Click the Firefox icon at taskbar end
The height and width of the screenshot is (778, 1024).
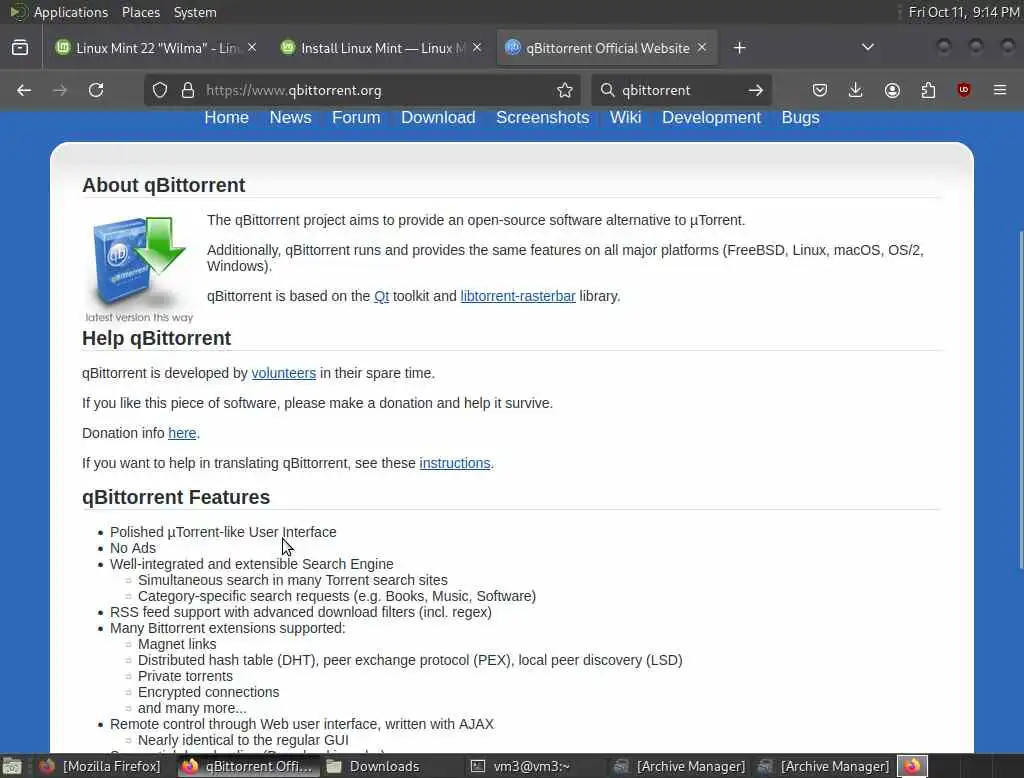click(x=912, y=766)
